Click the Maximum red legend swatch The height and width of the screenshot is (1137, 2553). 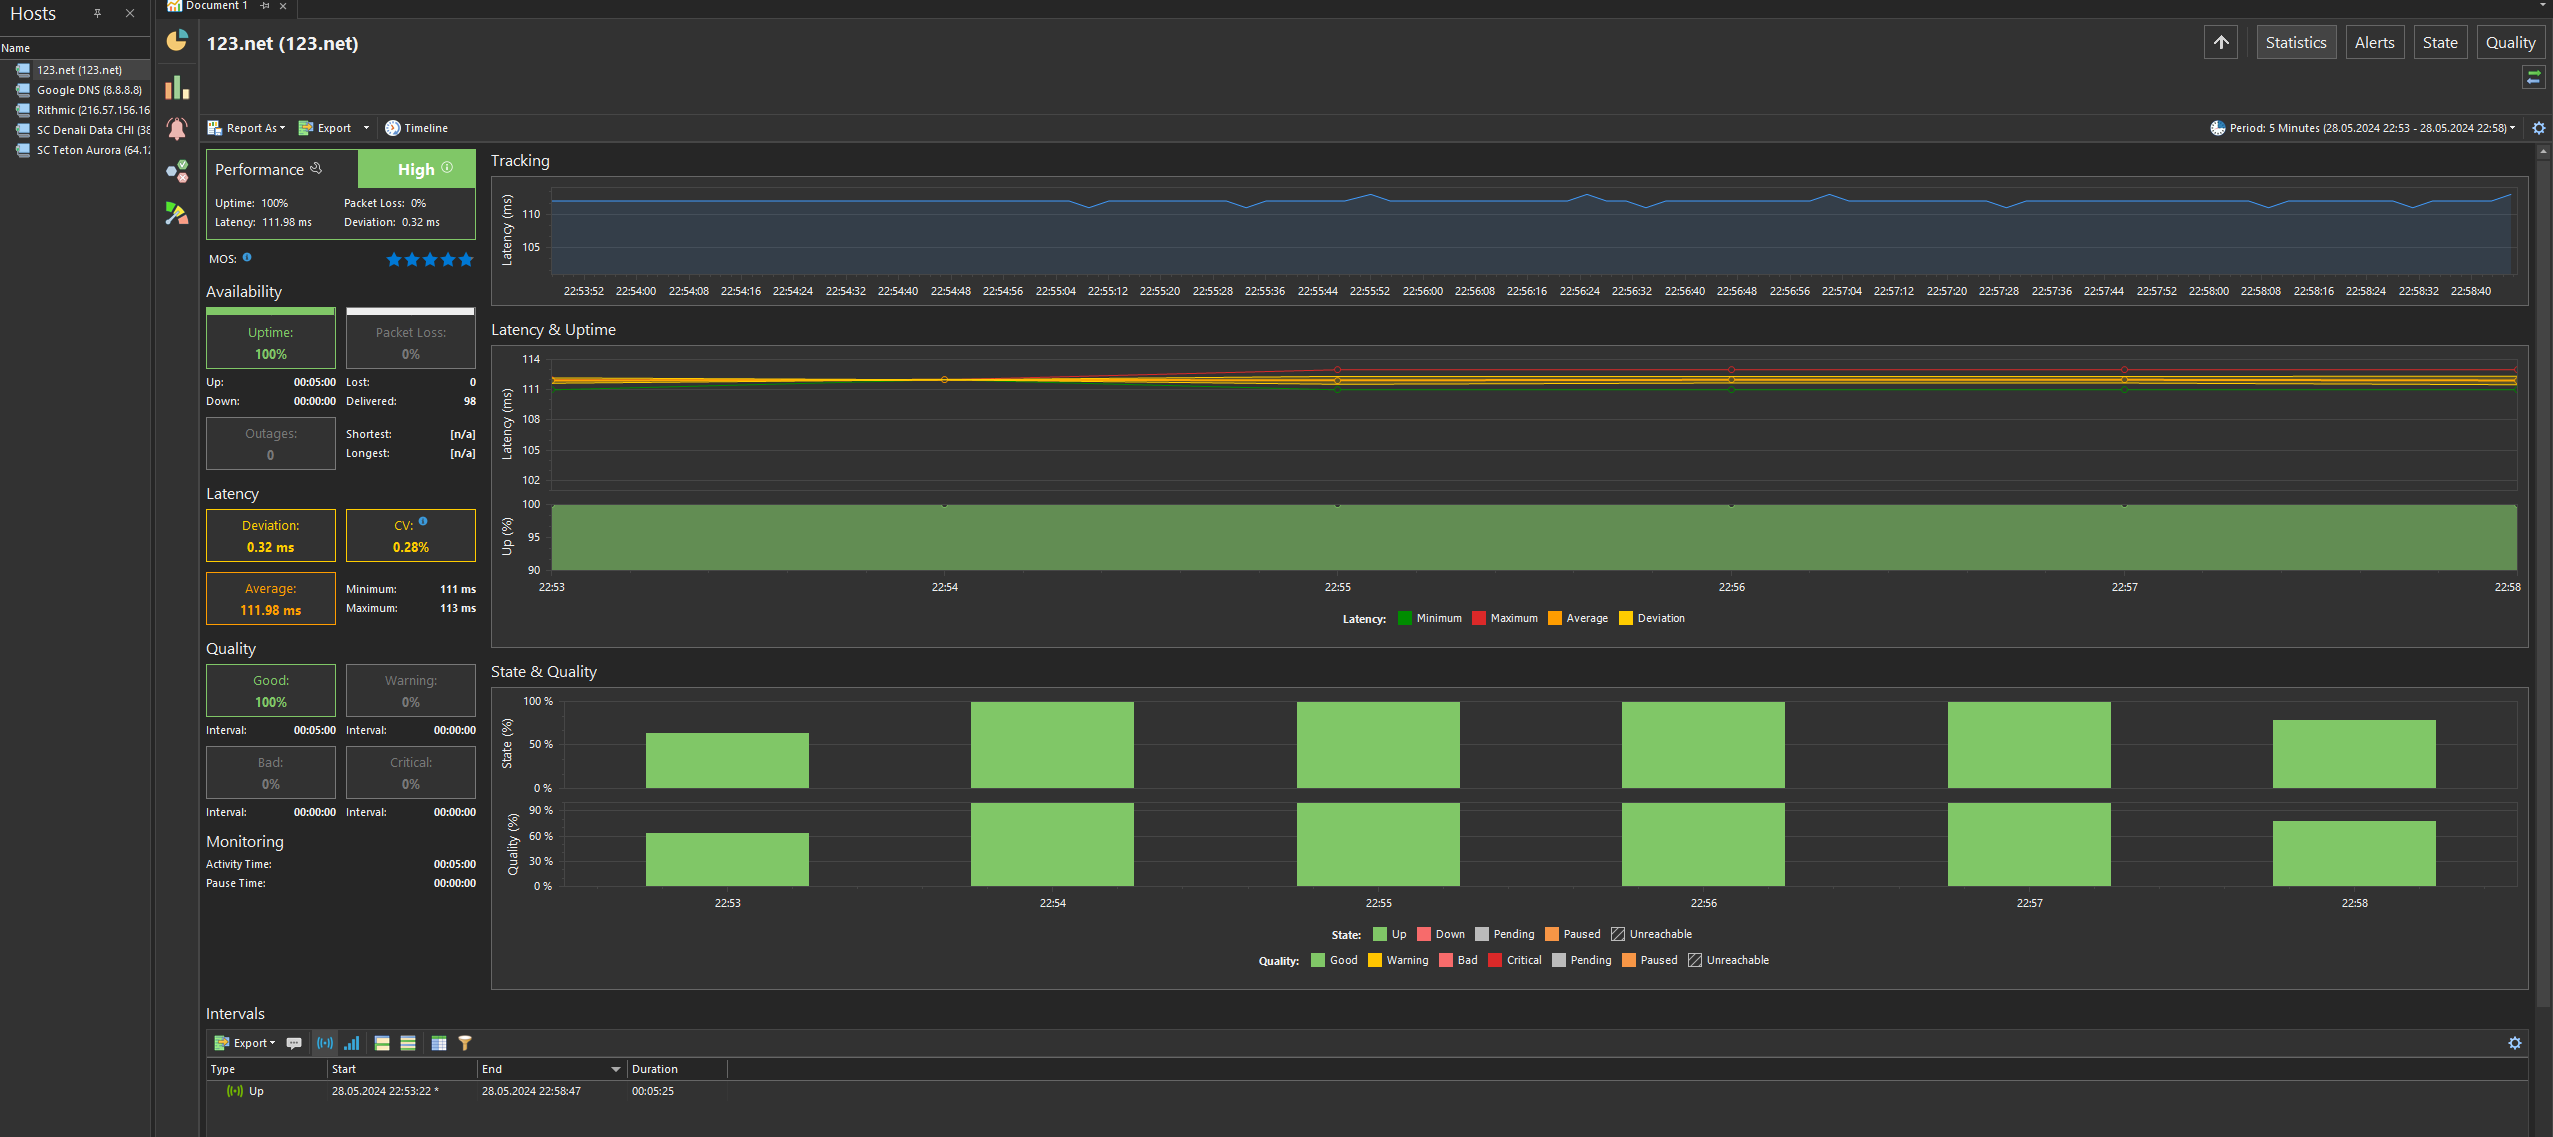(1479, 618)
